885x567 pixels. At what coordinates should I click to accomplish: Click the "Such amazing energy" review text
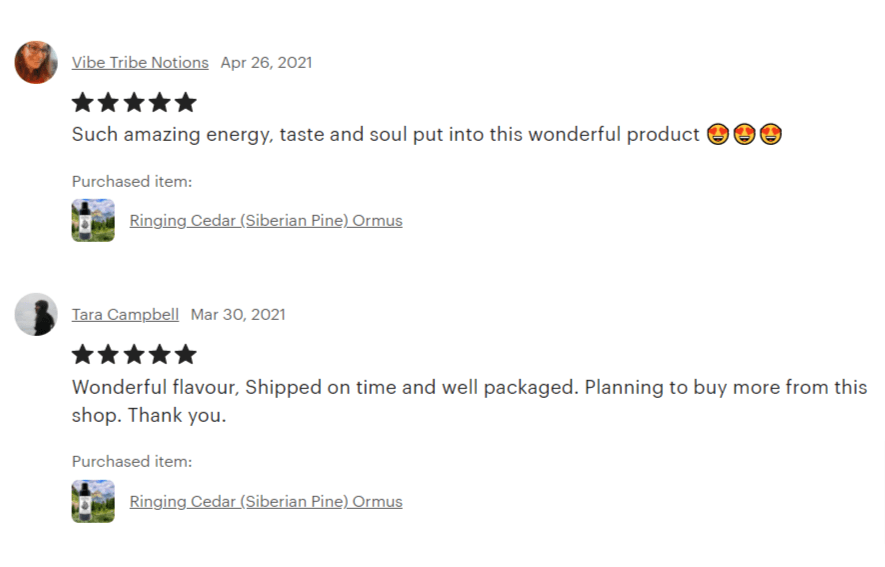385,134
